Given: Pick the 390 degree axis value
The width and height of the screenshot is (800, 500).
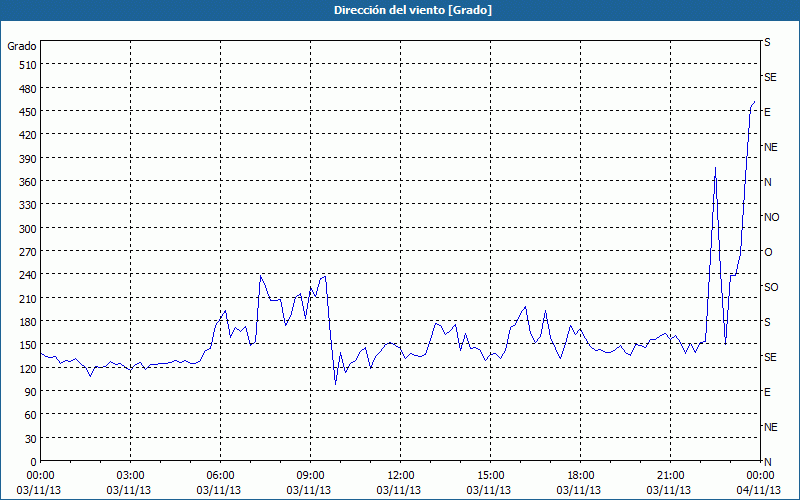Looking at the screenshot, I should (28, 159).
